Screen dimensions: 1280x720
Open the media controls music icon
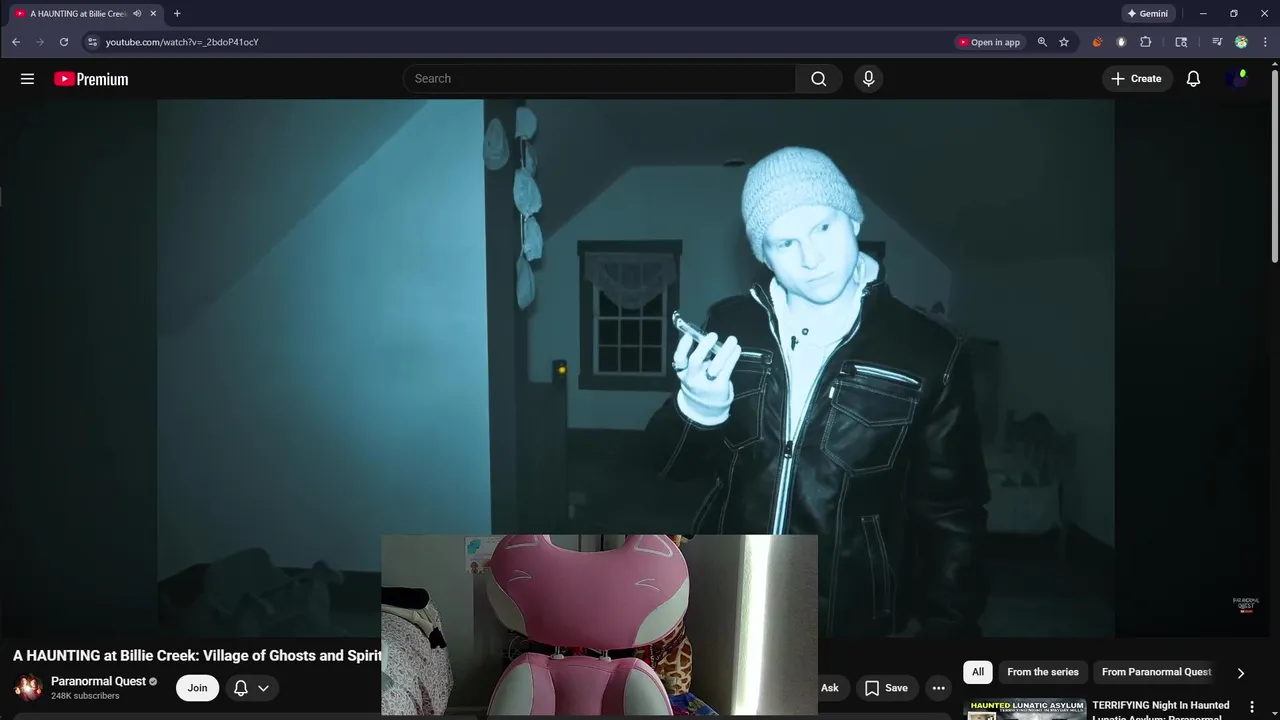coord(1217,42)
